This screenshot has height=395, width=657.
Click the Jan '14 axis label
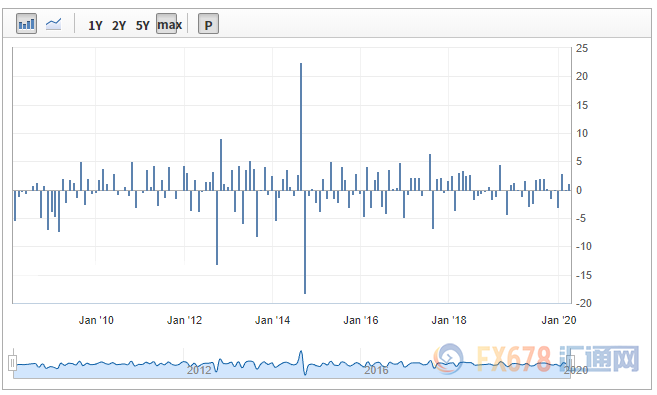pyautogui.click(x=272, y=320)
